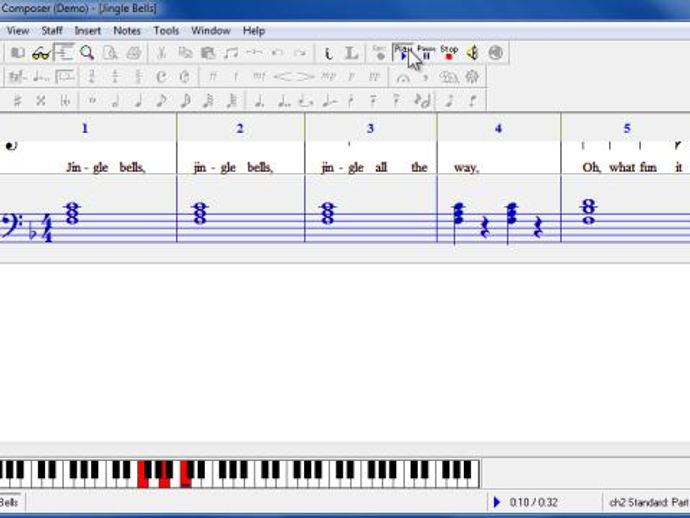Click the copy icon

tap(185, 53)
